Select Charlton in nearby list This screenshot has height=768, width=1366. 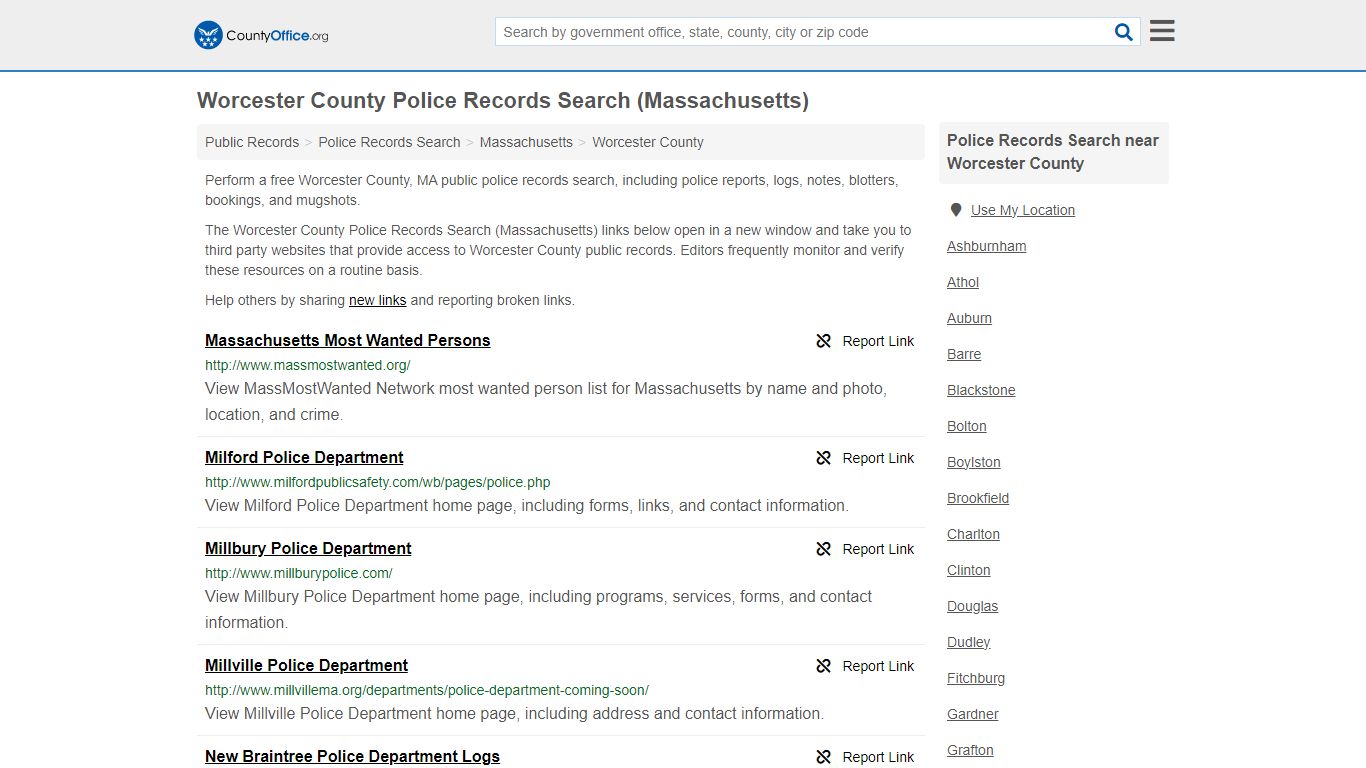(974, 534)
